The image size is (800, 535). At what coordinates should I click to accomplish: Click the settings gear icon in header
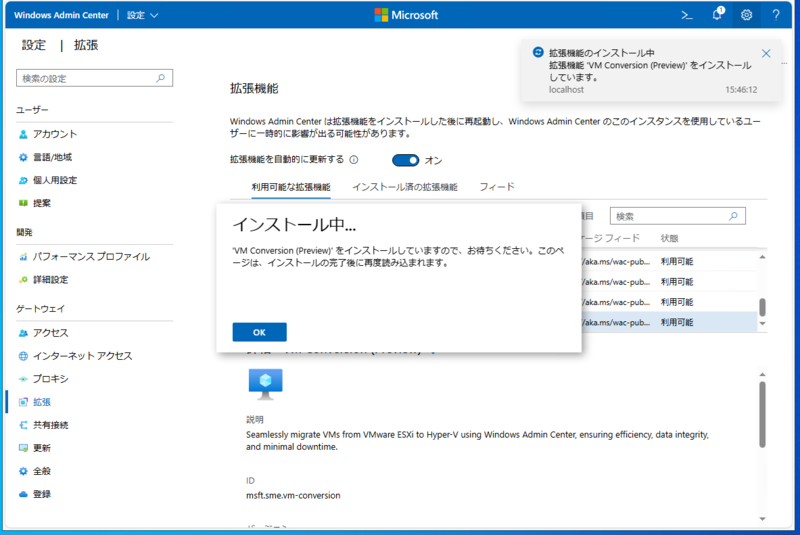746,15
